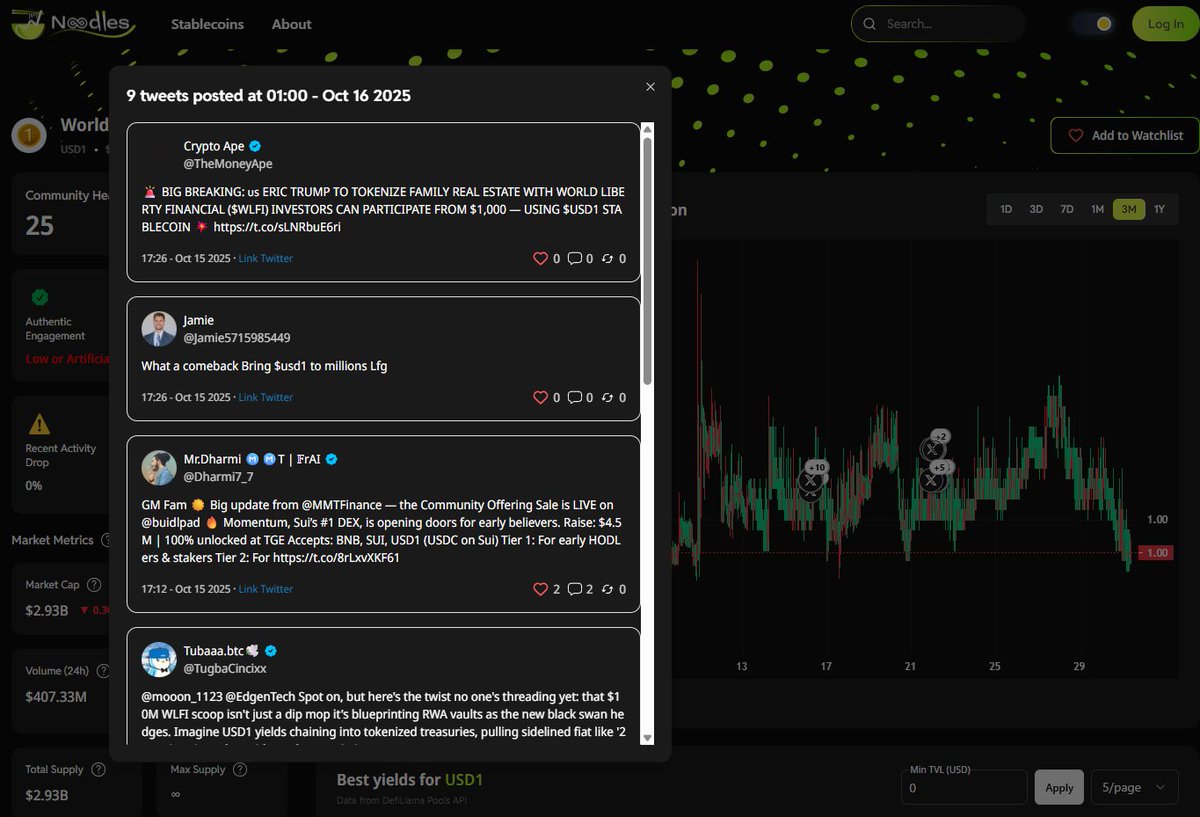Select the 3D chart range
This screenshot has height=817, width=1200.
1036,209
